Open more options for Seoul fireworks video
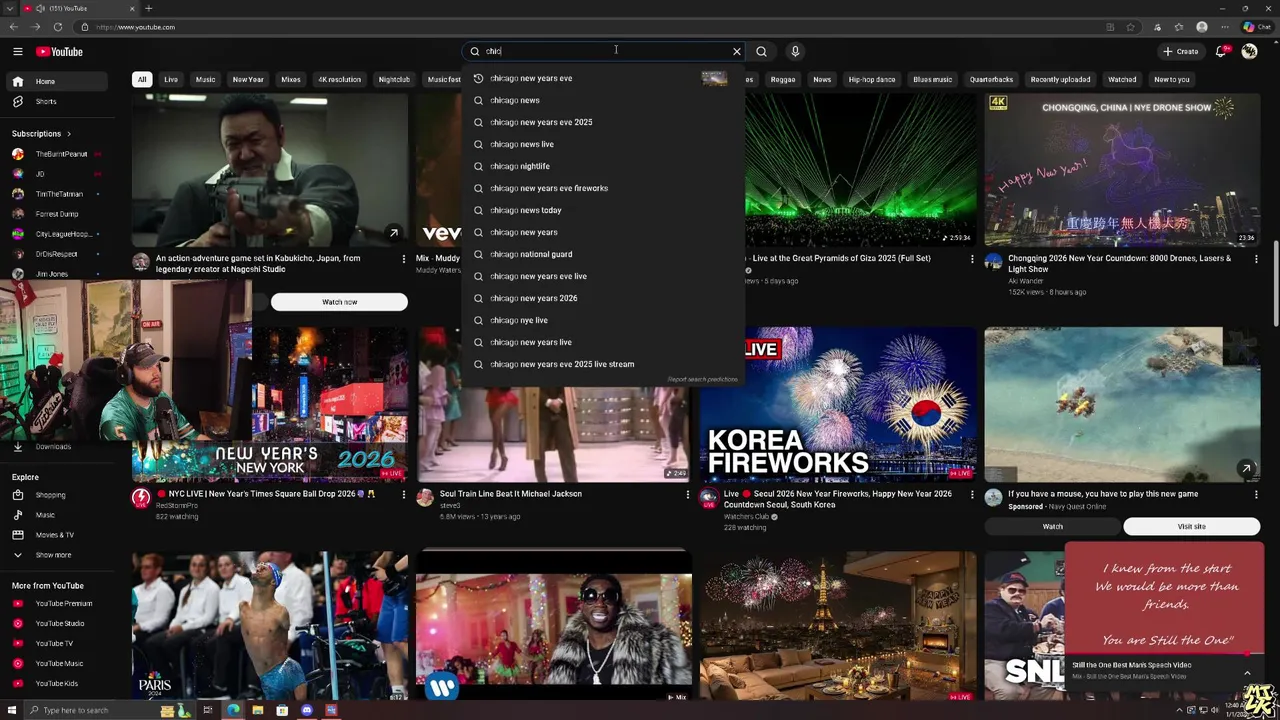 pyautogui.click(x=972, y=494)
